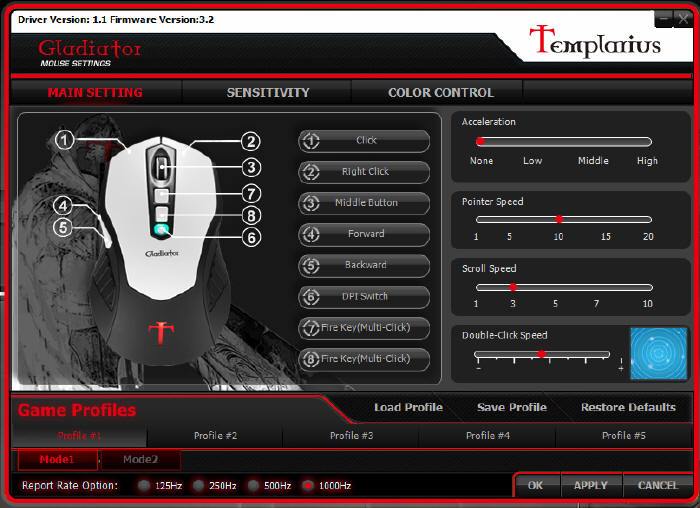Click circled number 4 on mouse diagram

pos(62,206)
